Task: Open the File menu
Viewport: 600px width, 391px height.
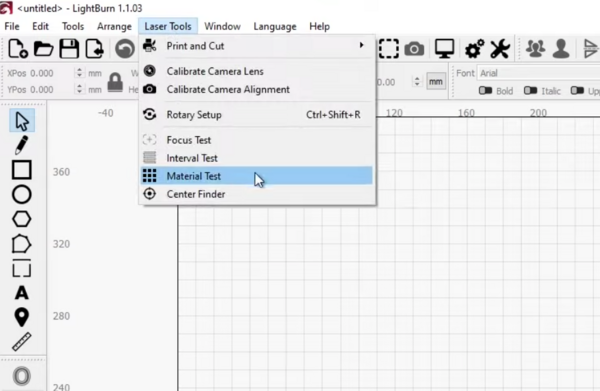Action: pyautogui.click(x=12, y=26)
